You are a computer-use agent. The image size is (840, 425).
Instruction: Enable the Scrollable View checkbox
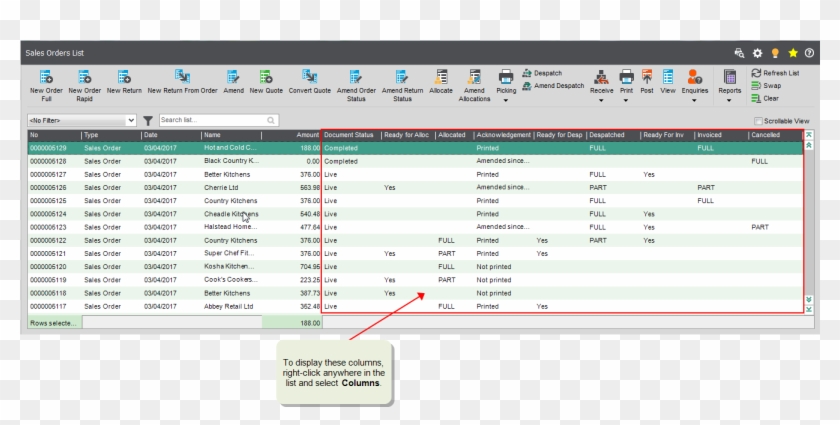(x=758, y=121)
